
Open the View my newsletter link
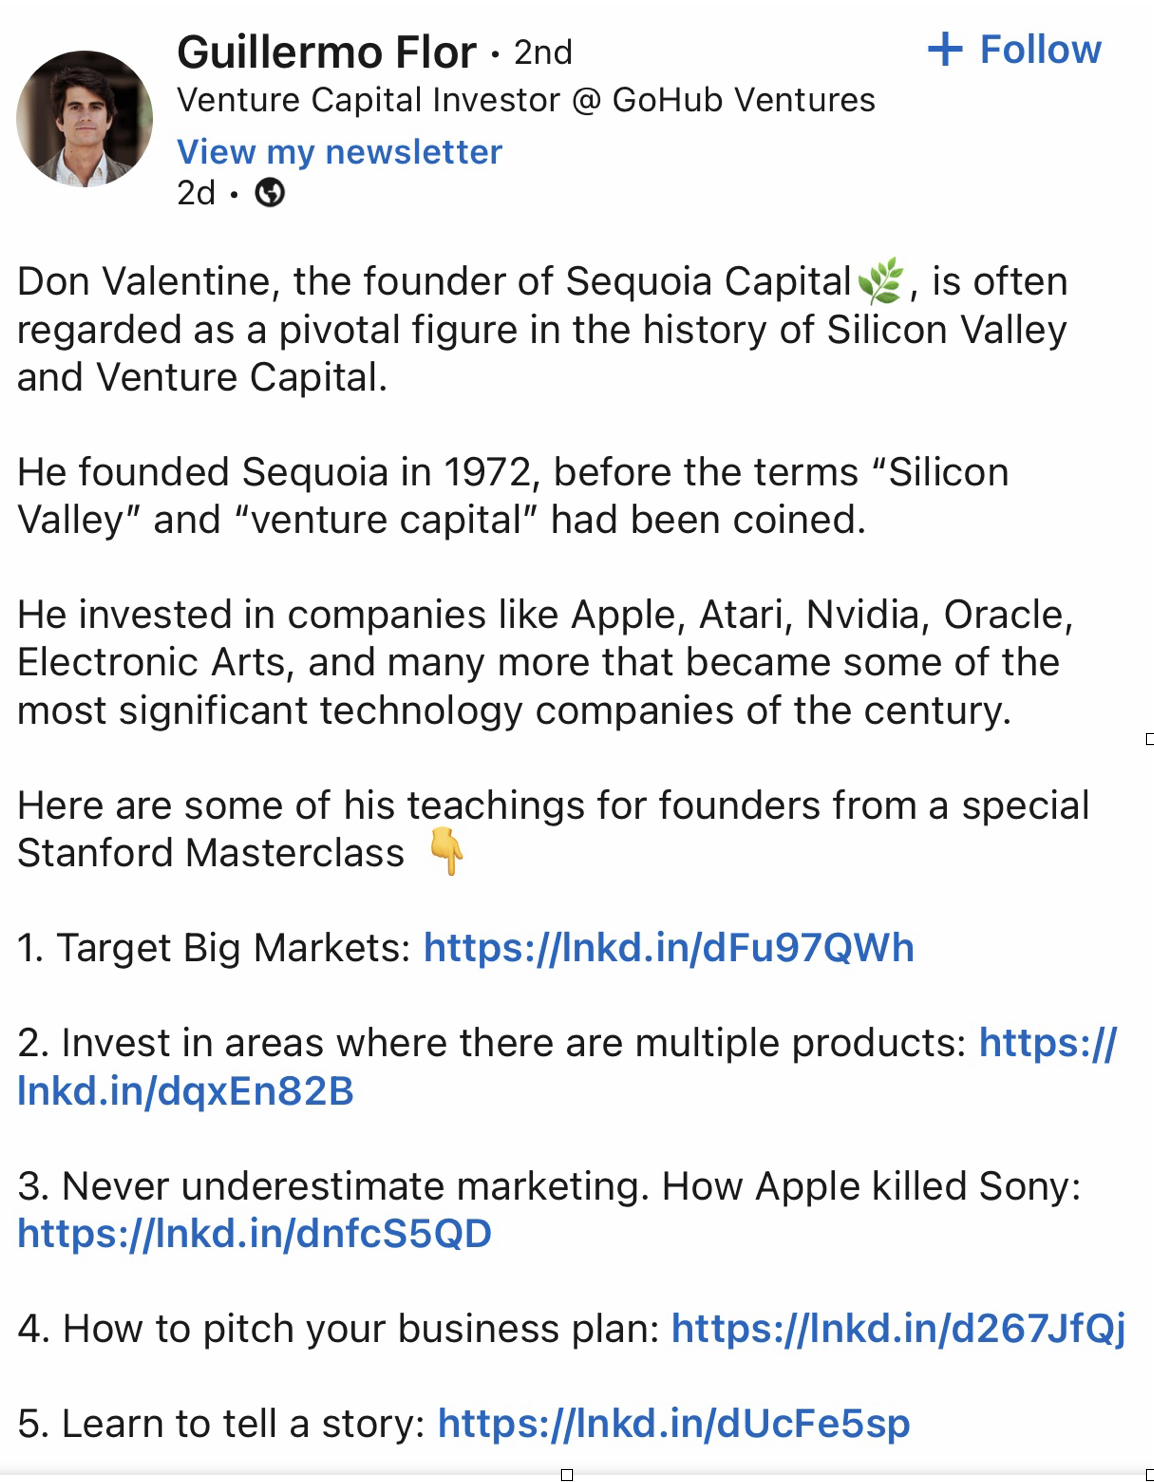pyautogui.click(x=339, y=152)
